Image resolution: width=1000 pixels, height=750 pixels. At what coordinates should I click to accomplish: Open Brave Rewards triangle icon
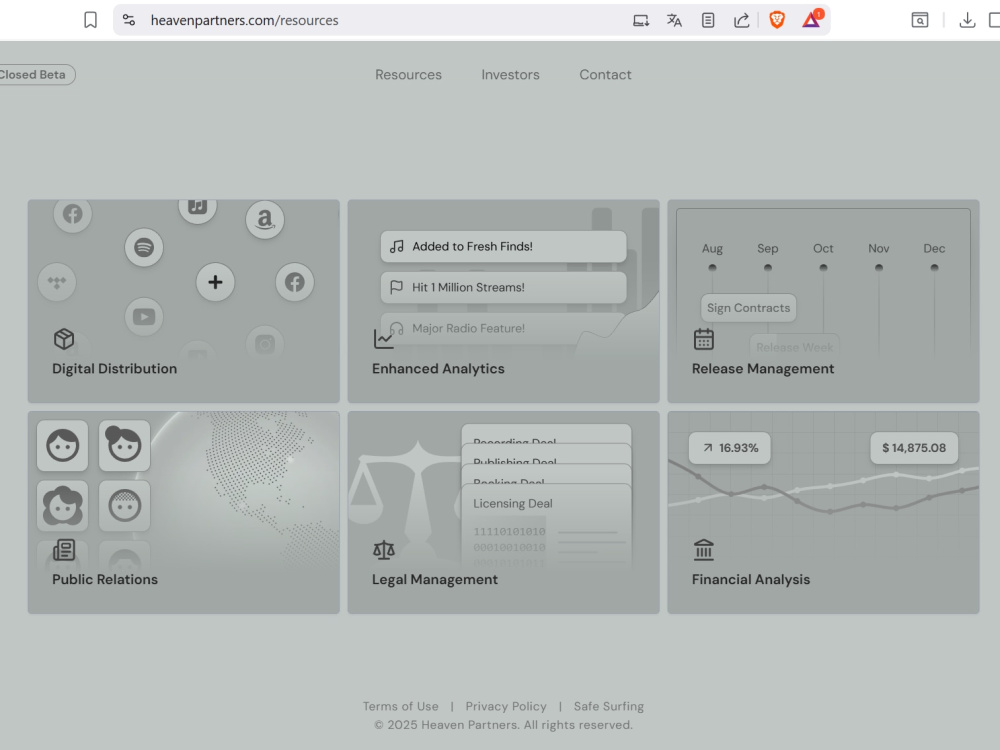[812, 19]
